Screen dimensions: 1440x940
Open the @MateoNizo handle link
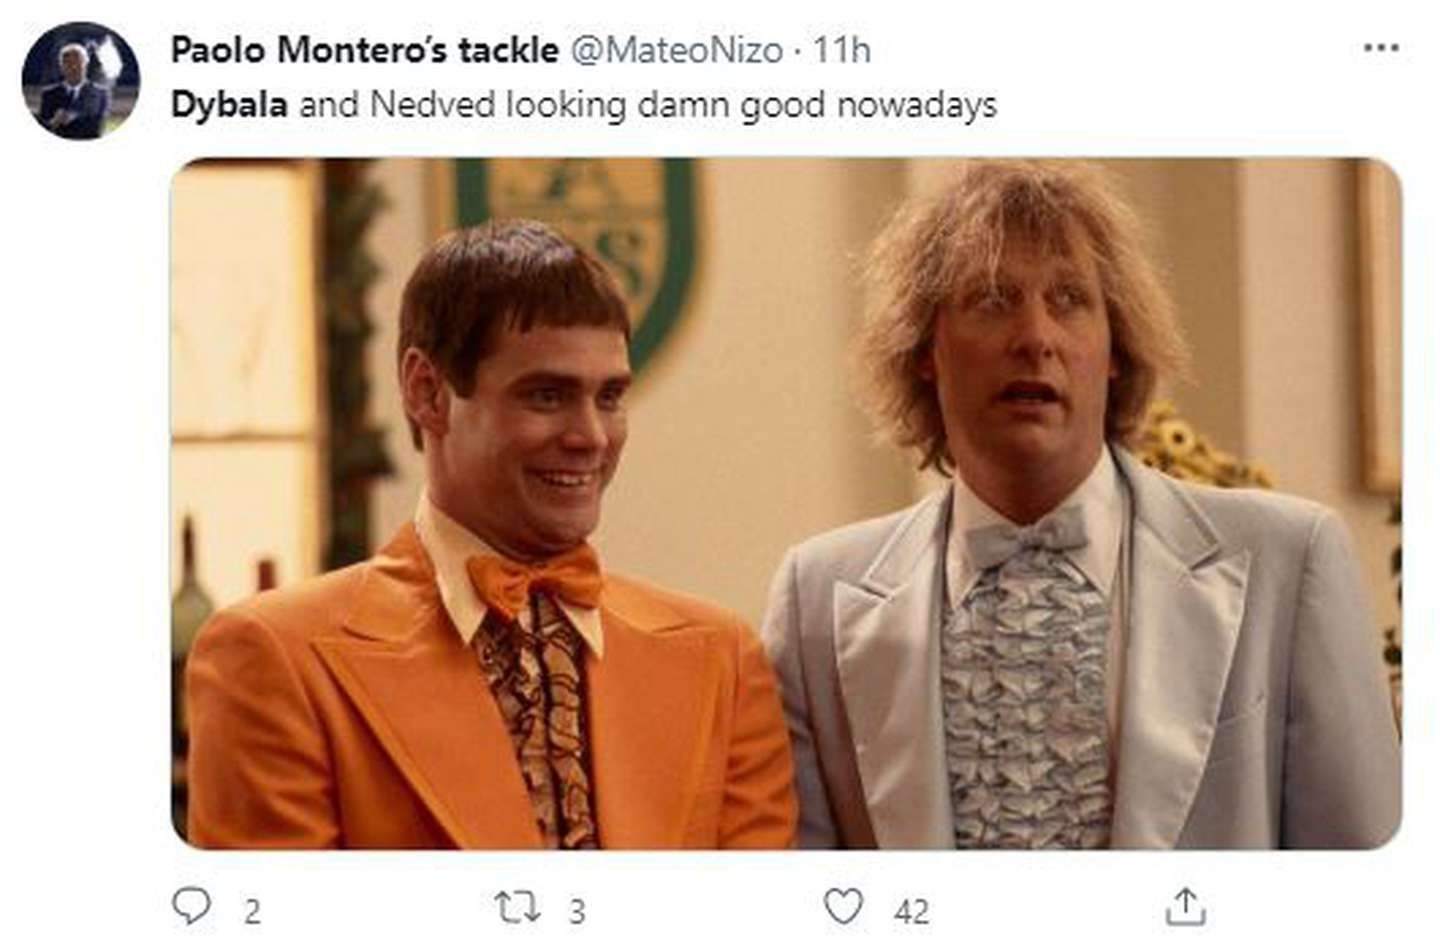[676, 49]
